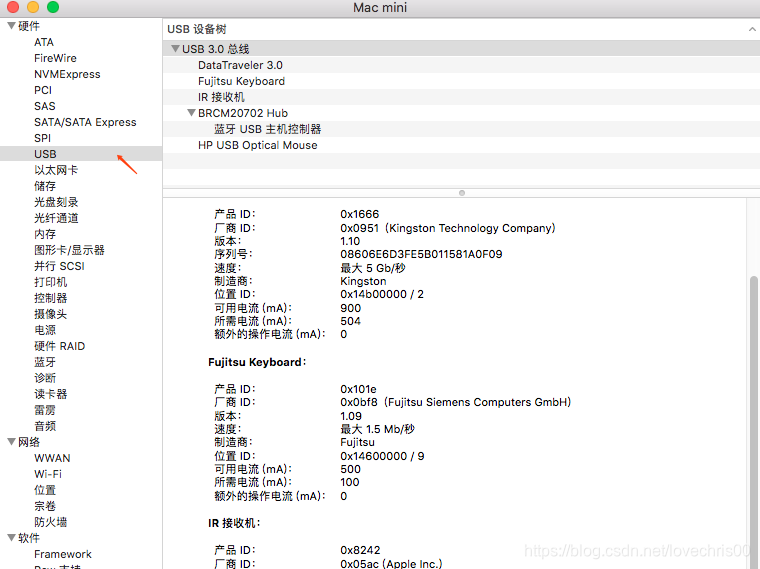Click the green zoom window button
This screenshot has height=569, width=760.
point(53,7)
